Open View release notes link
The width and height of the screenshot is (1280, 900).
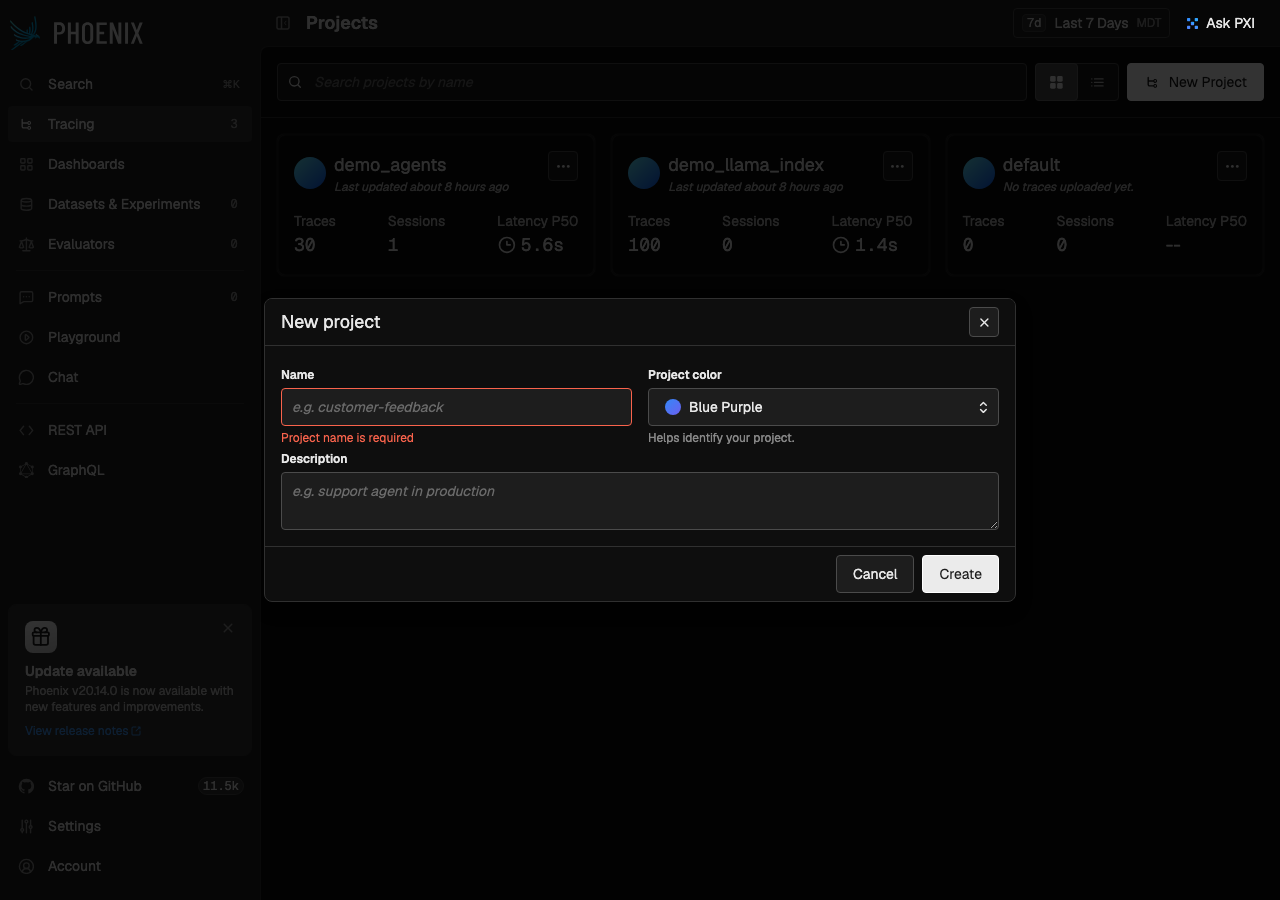point(83,731)
